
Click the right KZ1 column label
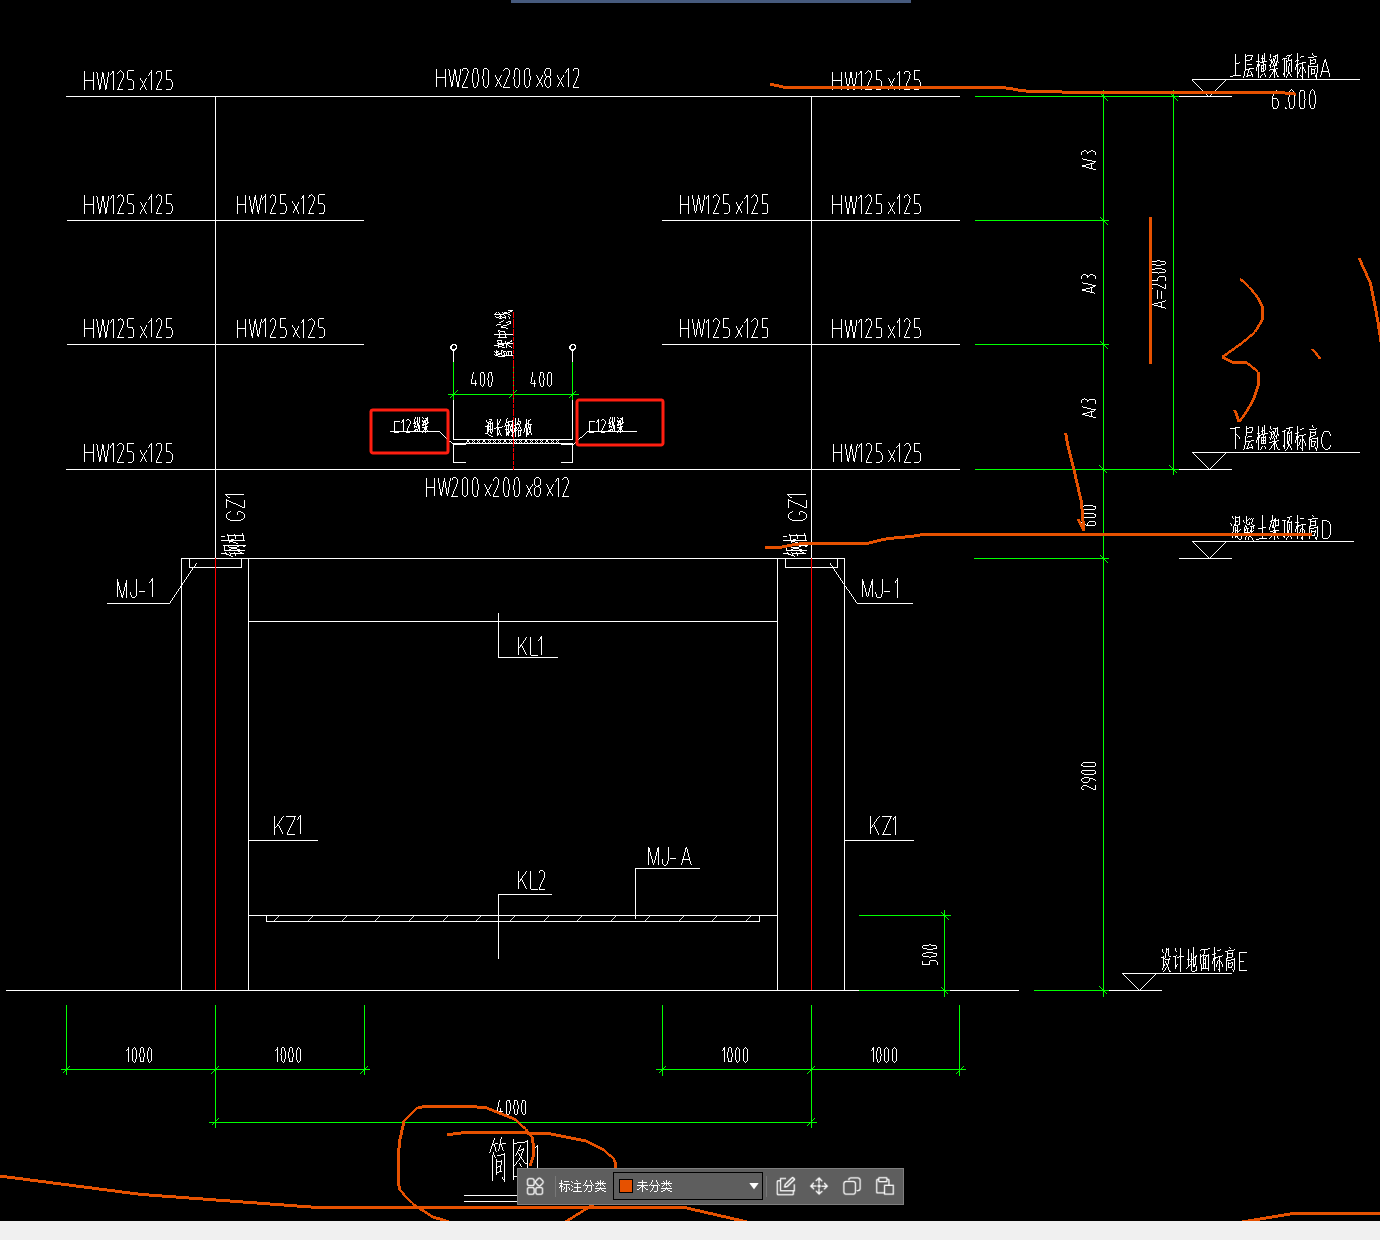pos(883,826)
